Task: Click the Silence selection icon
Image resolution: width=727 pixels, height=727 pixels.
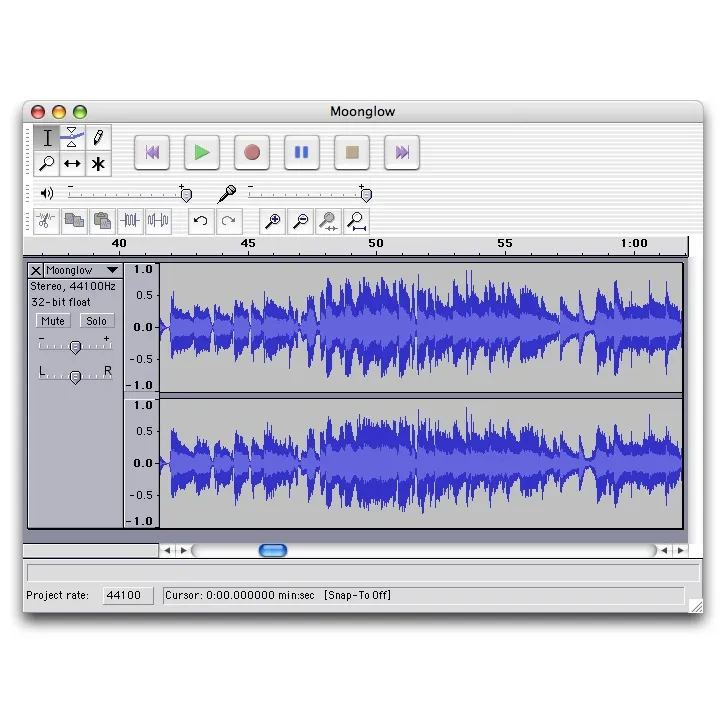Action: (x=158, y=221)
